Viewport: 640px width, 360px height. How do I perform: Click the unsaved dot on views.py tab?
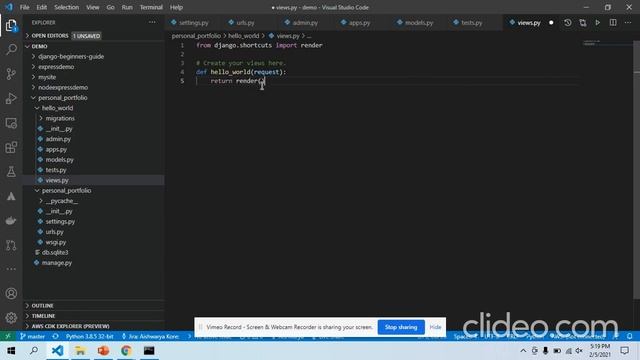coord(551,23)
